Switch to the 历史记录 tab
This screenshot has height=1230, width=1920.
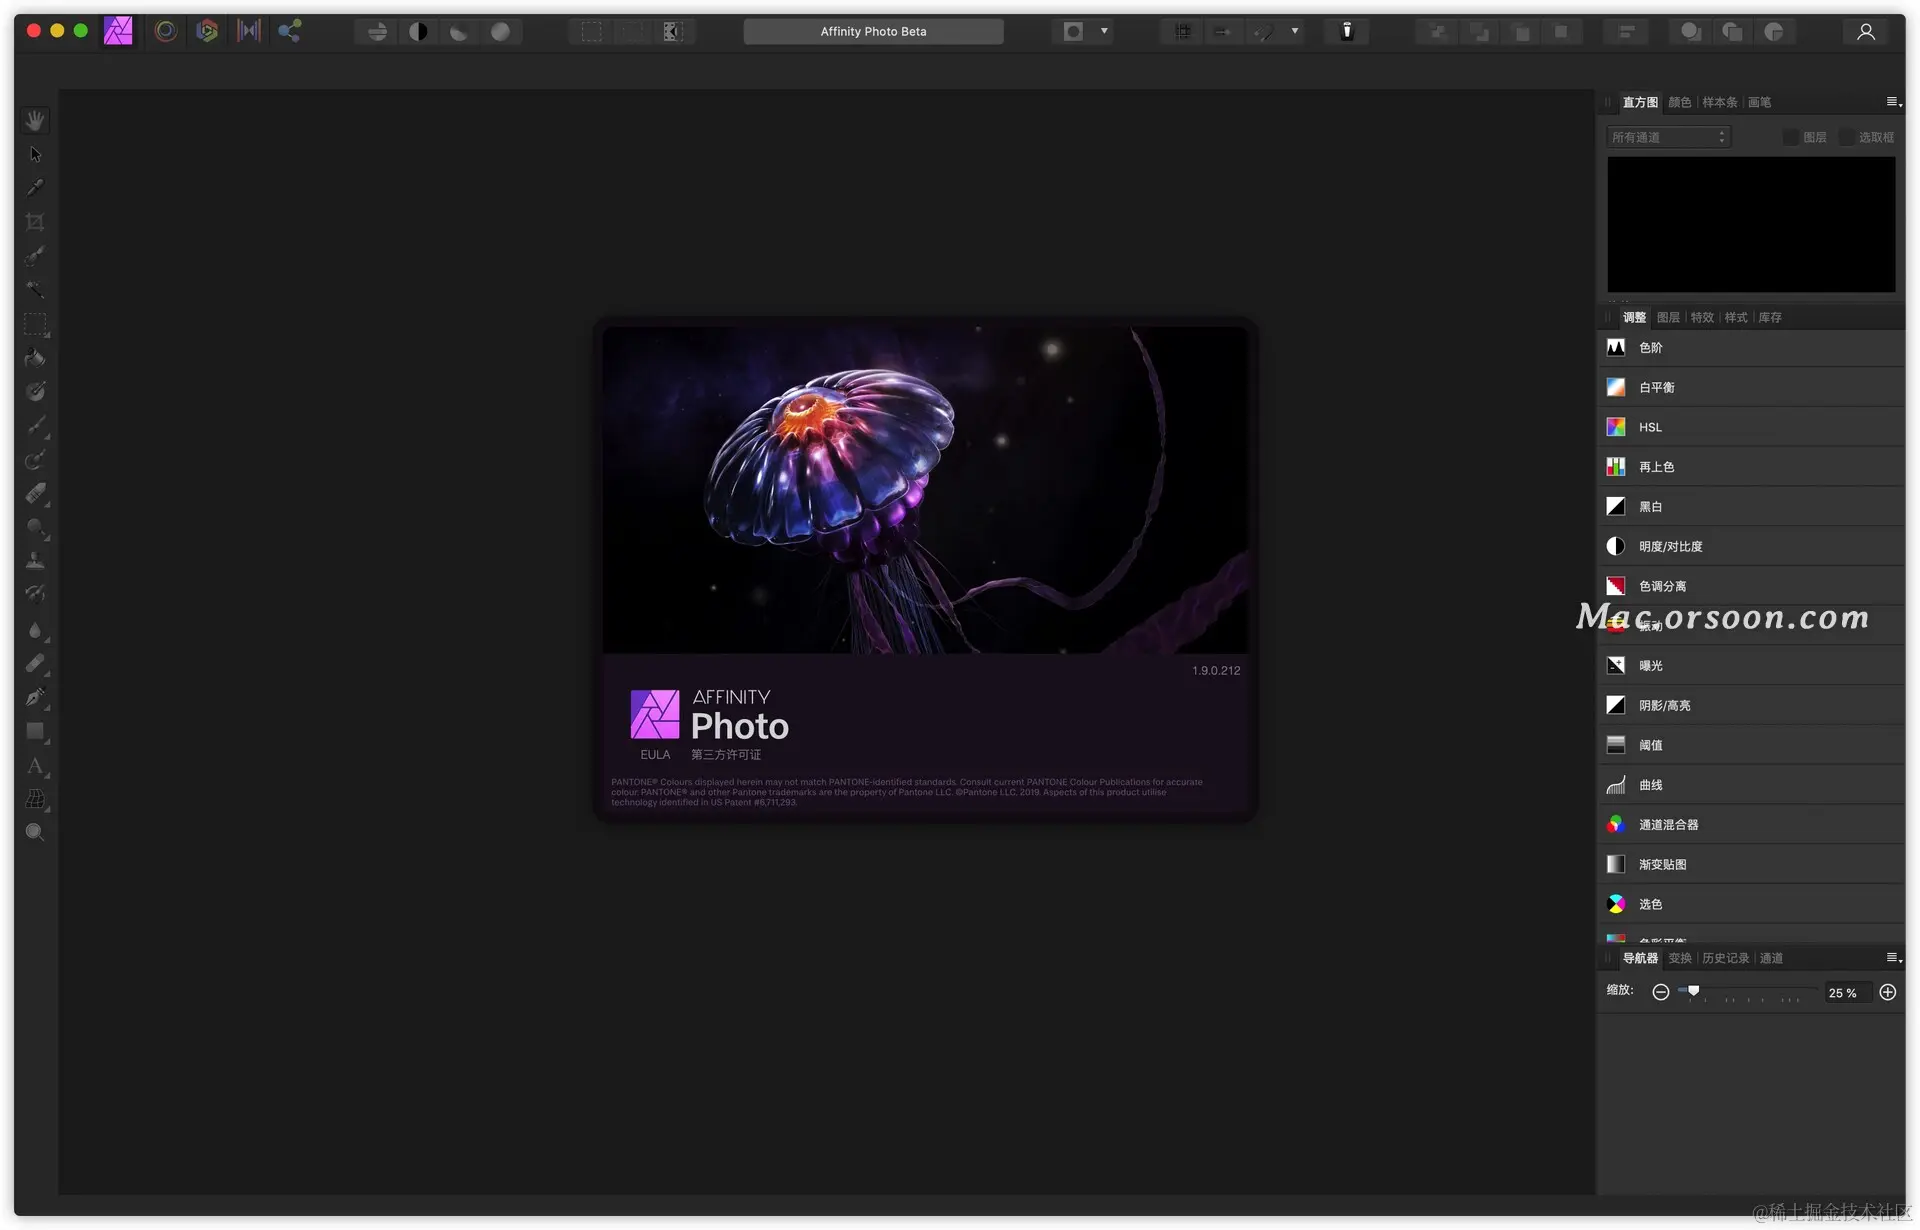(1726, 958)
